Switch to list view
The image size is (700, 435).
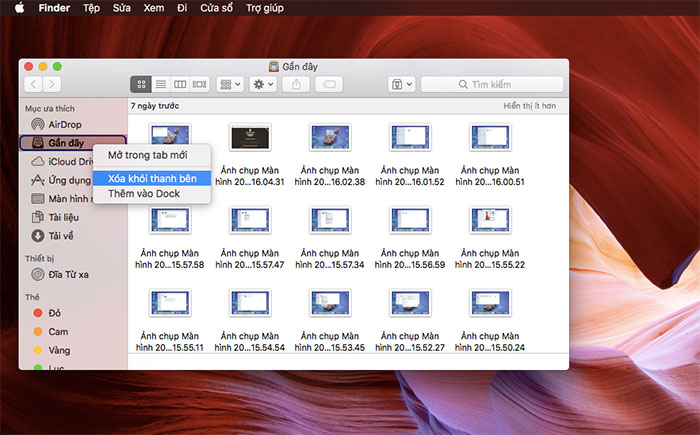(x=161, y=84)
